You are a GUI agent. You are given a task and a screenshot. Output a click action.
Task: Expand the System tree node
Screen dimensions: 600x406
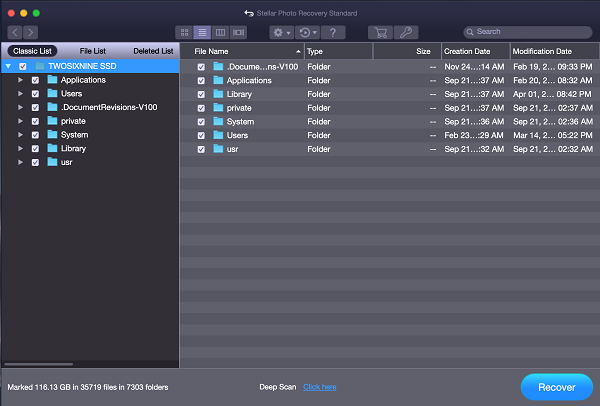click(20, 135)
